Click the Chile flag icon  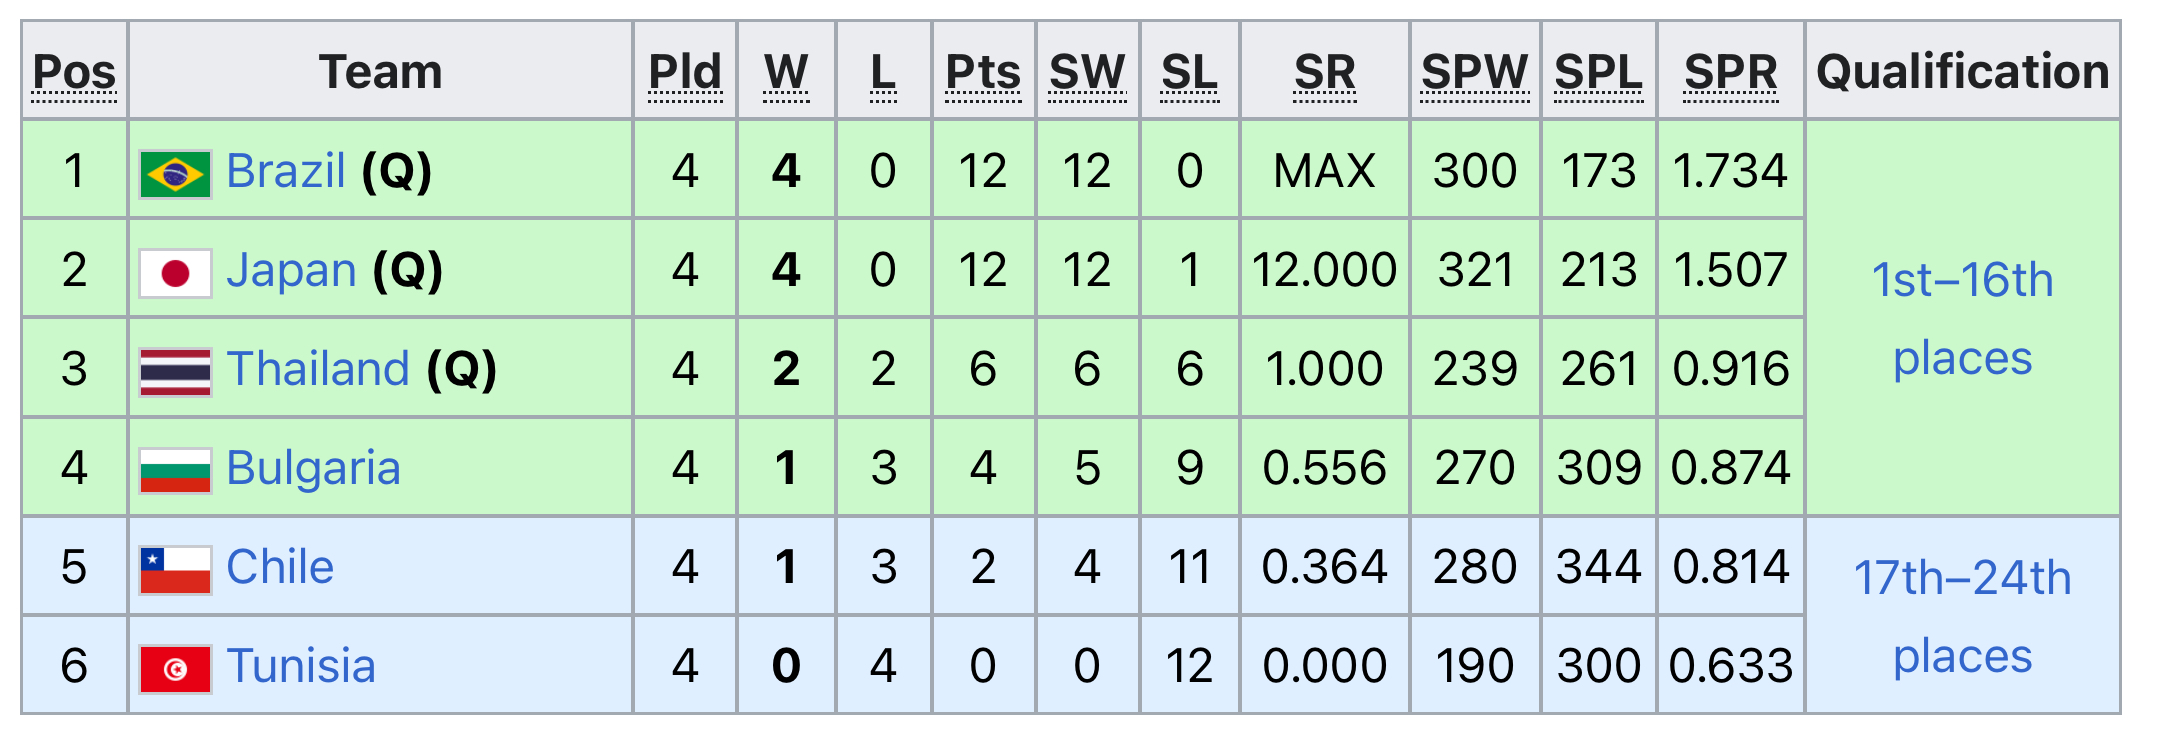pyautogui.click(x=175, y=570)
